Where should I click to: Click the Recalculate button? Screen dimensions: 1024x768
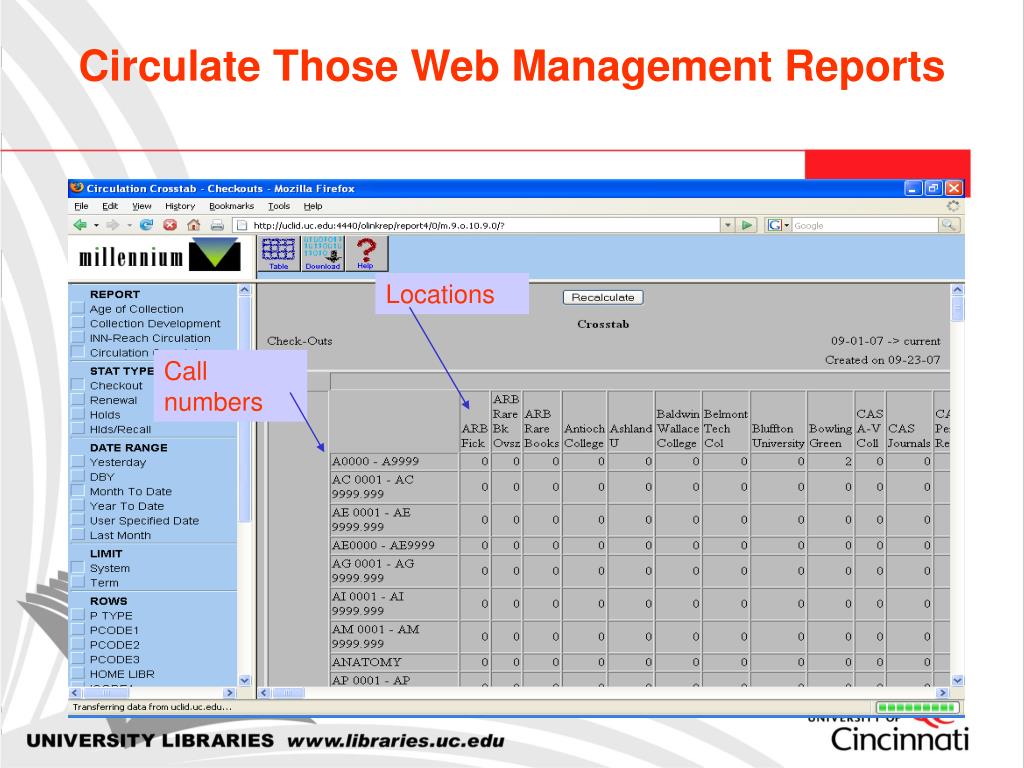(603, 297)
